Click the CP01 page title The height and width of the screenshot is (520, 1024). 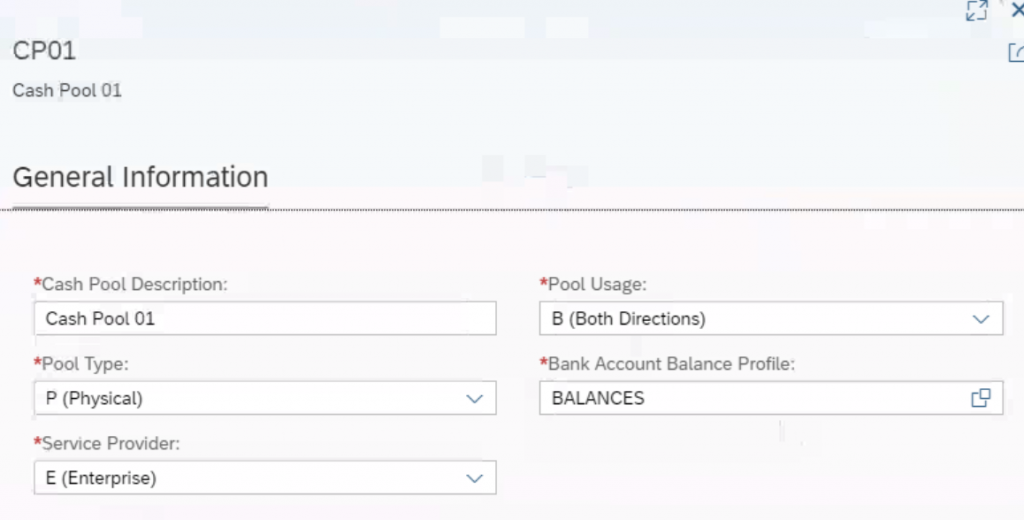click(x=44, y=51)
